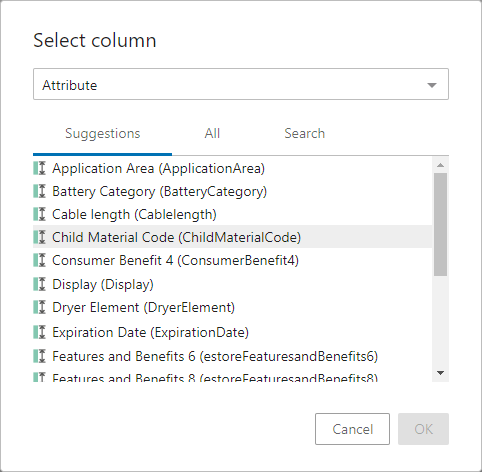Viewport: 482px width, 472px height.
Task: Click the attribute icon beside Dryer Element
Action: tap(39, 307)
